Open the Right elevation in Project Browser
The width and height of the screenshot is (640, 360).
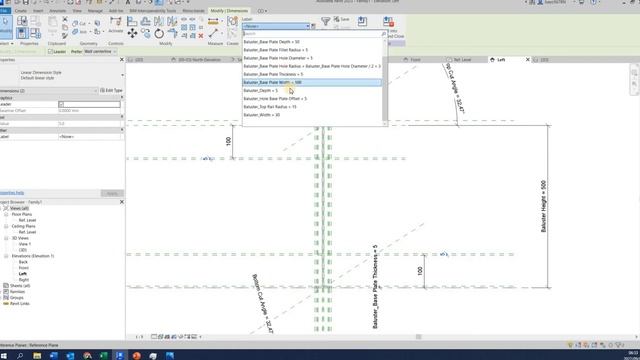point(24,280)
